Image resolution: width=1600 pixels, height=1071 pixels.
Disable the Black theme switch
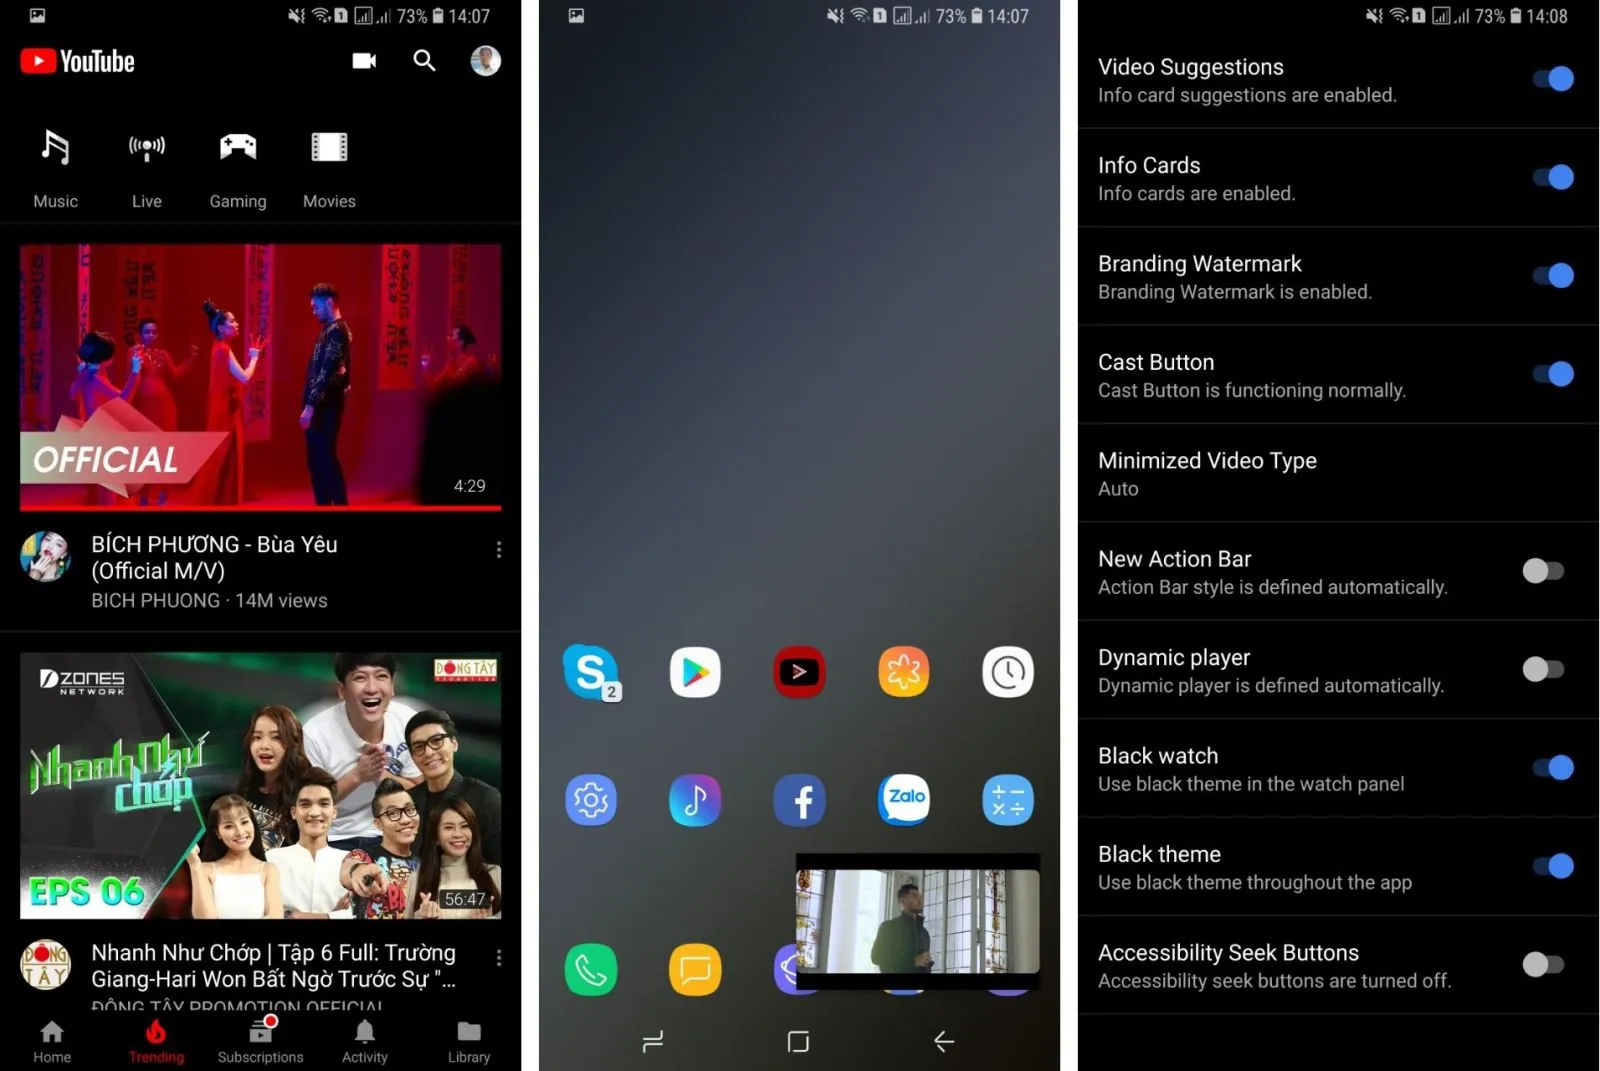tap(1553, 866)
